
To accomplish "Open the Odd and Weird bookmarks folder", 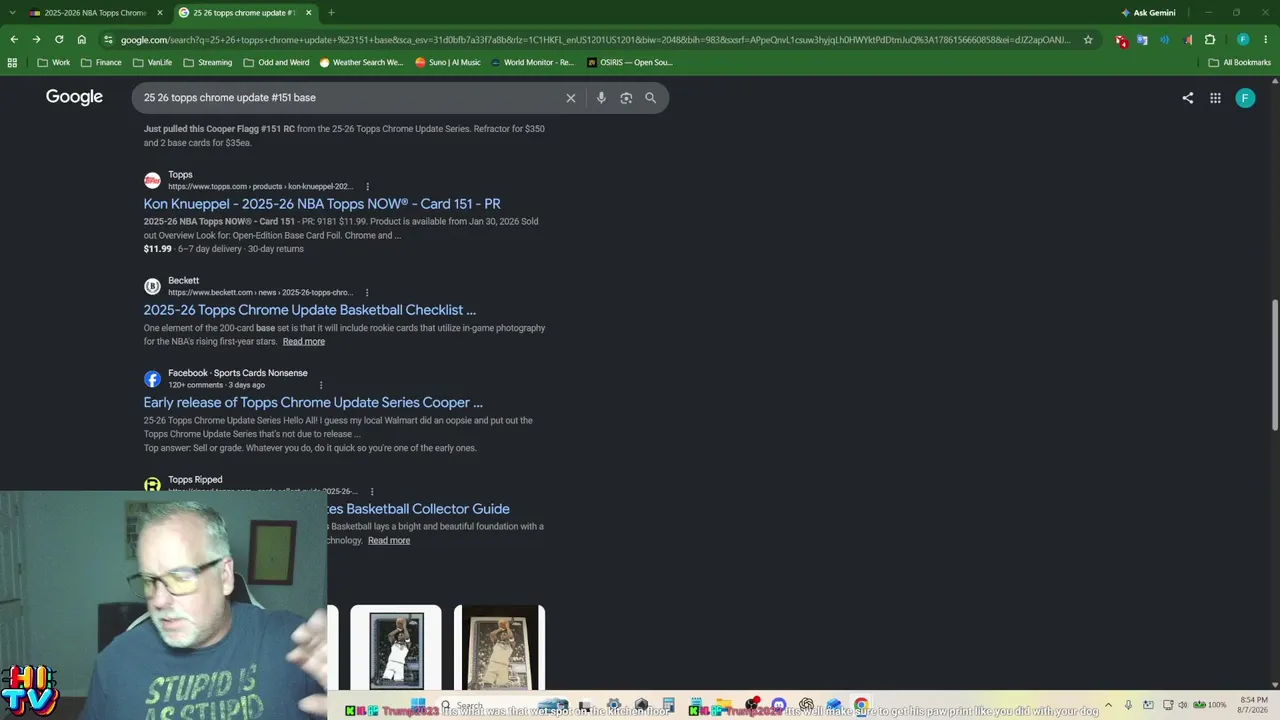I will click(x=276, y=62).
